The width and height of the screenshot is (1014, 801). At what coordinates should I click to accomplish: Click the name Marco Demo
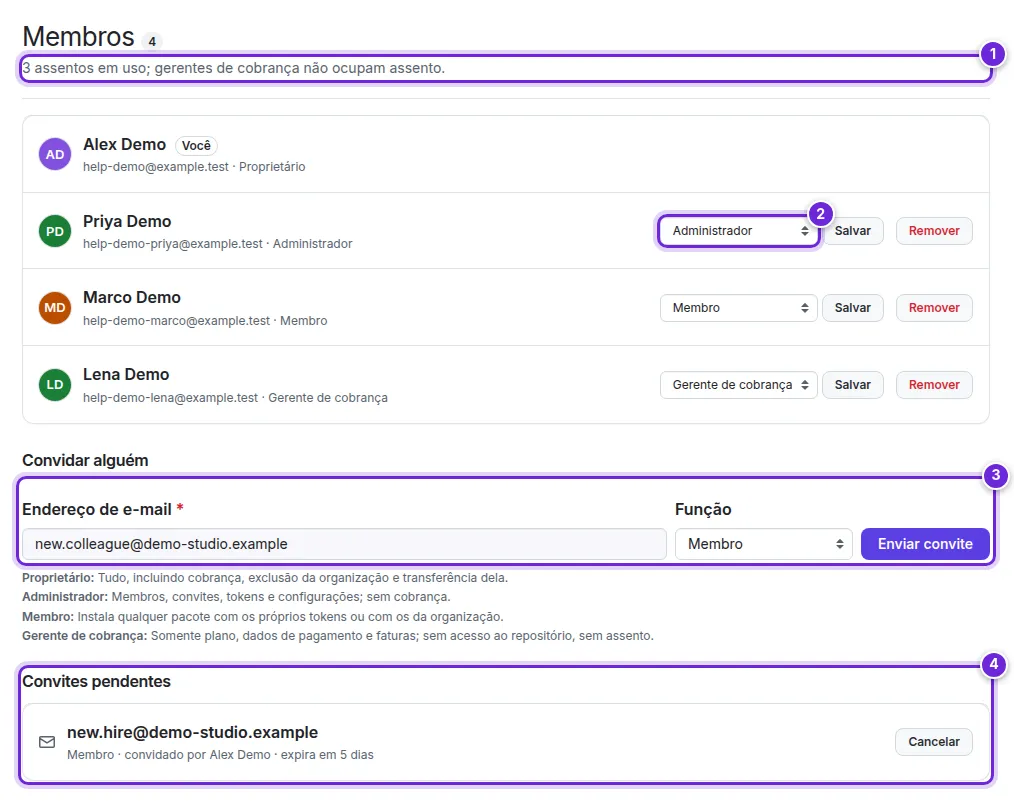coord(131,297)
